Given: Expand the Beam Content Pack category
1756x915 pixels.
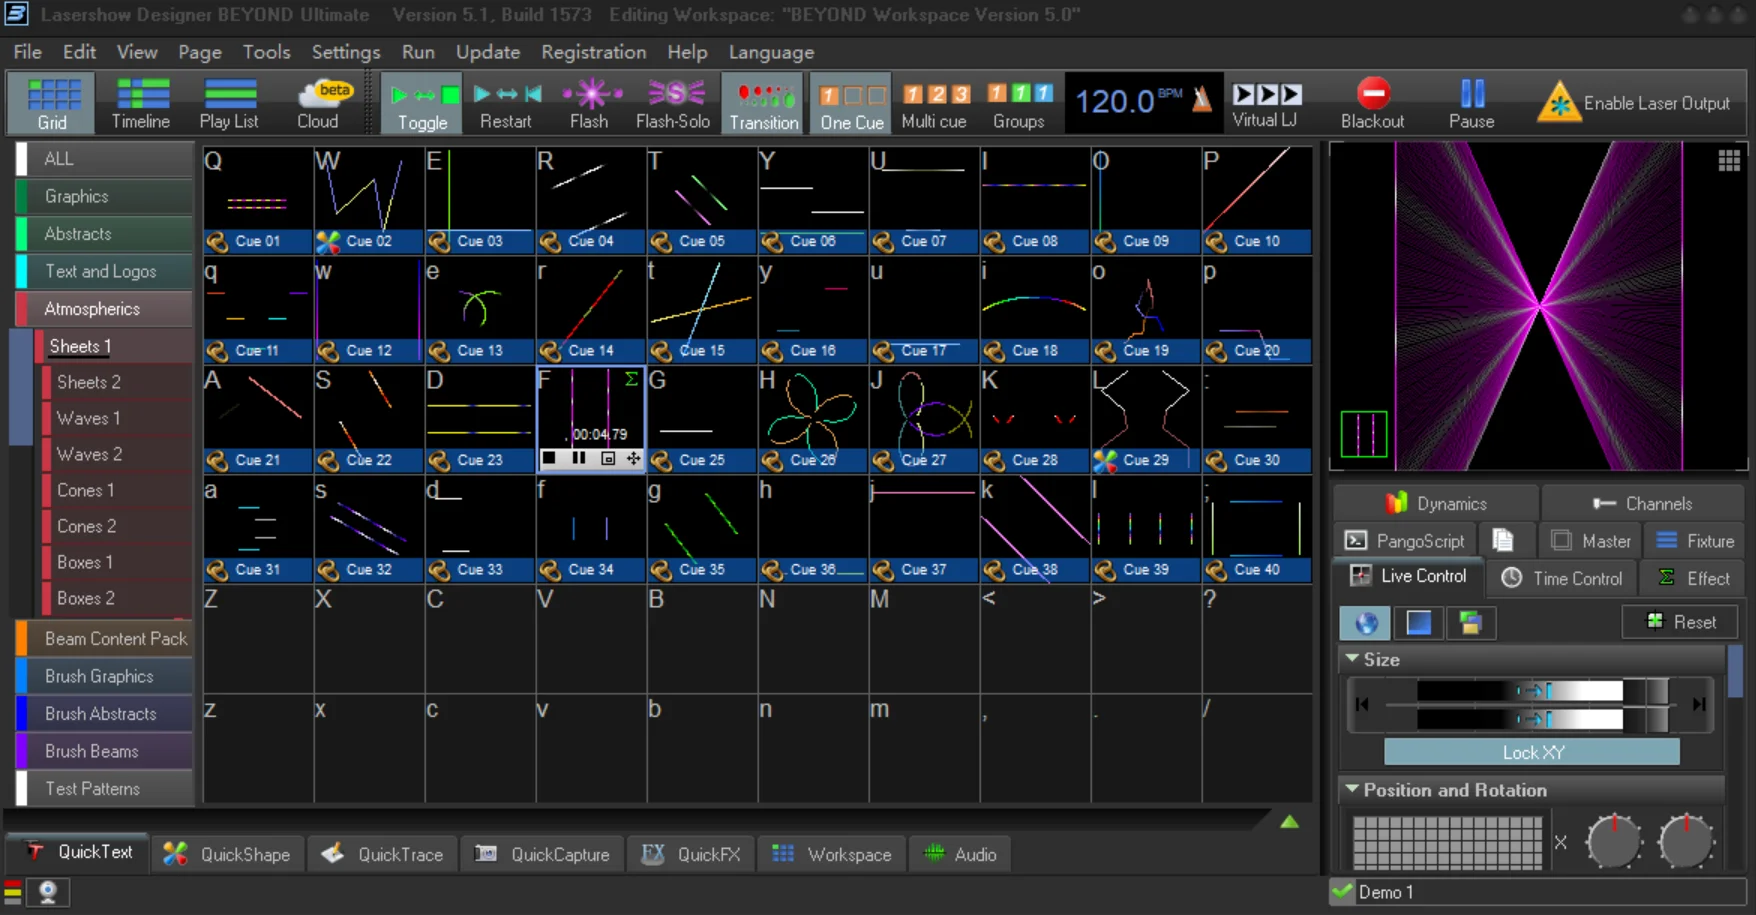Looking at the screenshot, I should click(104, 638).
